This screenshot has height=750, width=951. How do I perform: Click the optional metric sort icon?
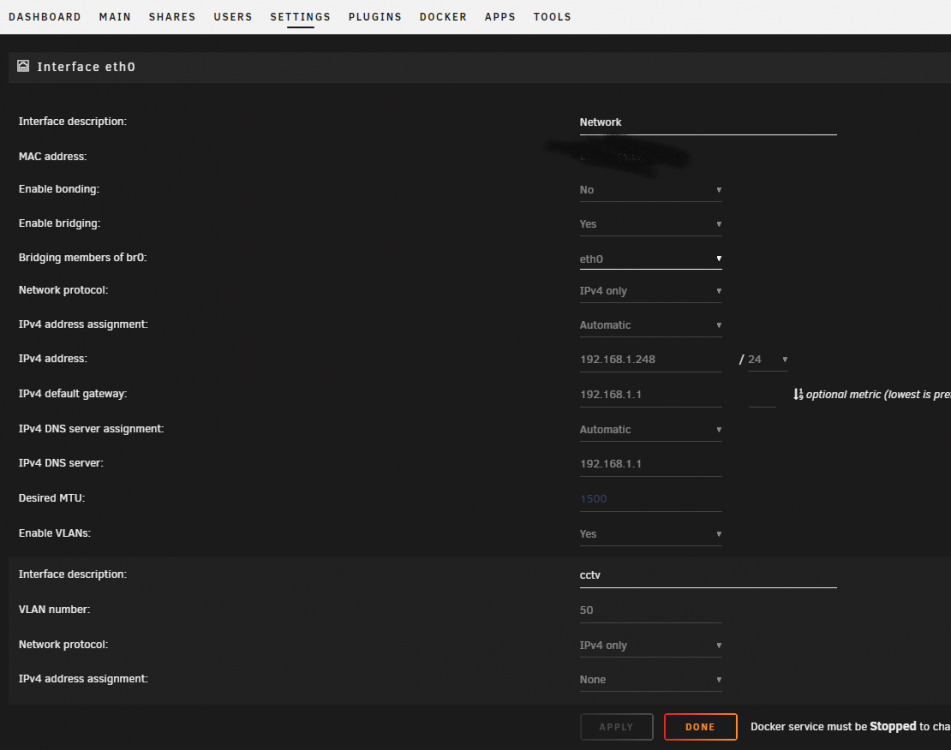(x=798, y=395)
